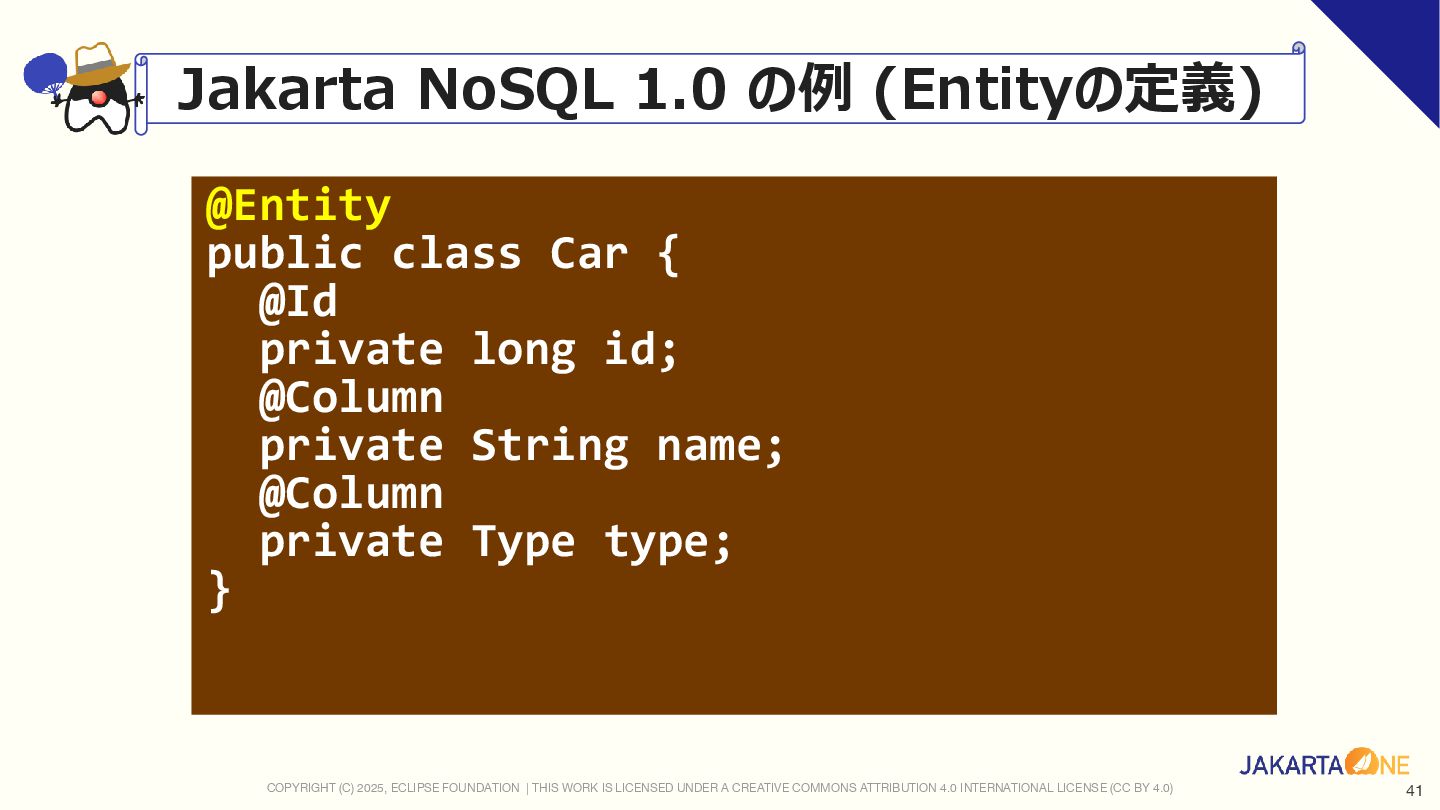Screen dimensions: 1440x810
Task: Click the slide number 41
Action: point(1414,791)
